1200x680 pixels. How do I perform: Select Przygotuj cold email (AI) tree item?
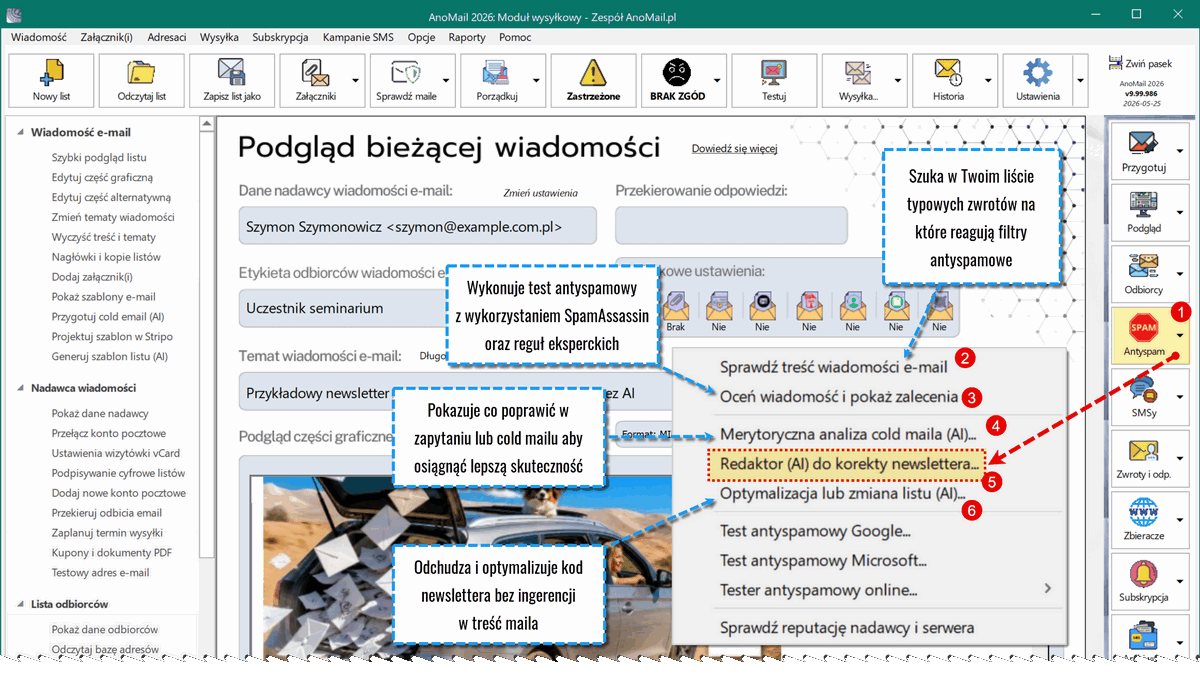click(108, 317)
